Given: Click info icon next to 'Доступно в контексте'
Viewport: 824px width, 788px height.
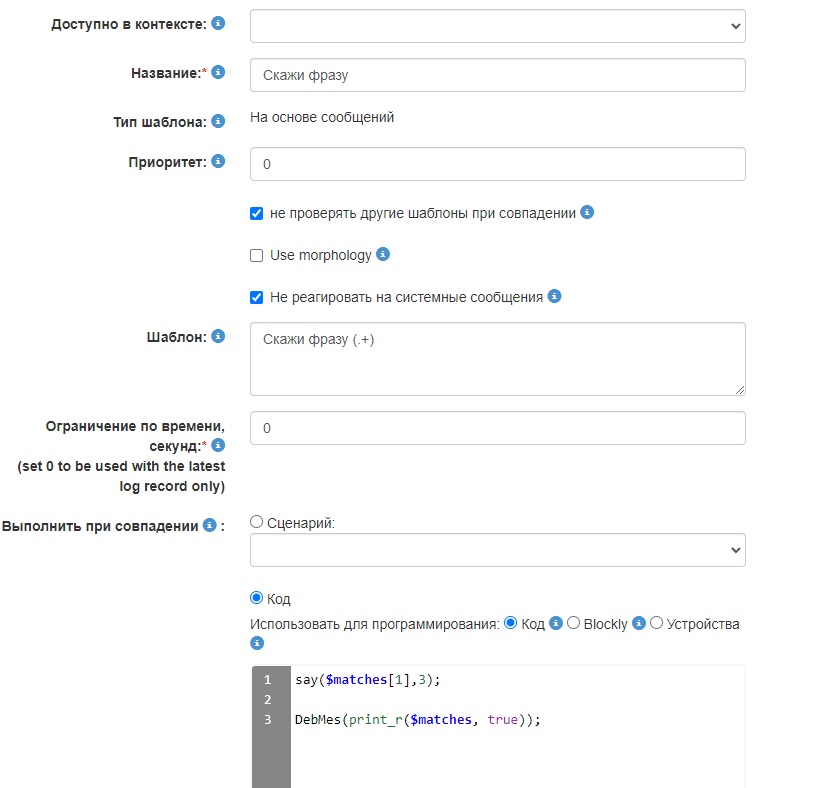Looking at the screenshot, I should click(218, 22).
